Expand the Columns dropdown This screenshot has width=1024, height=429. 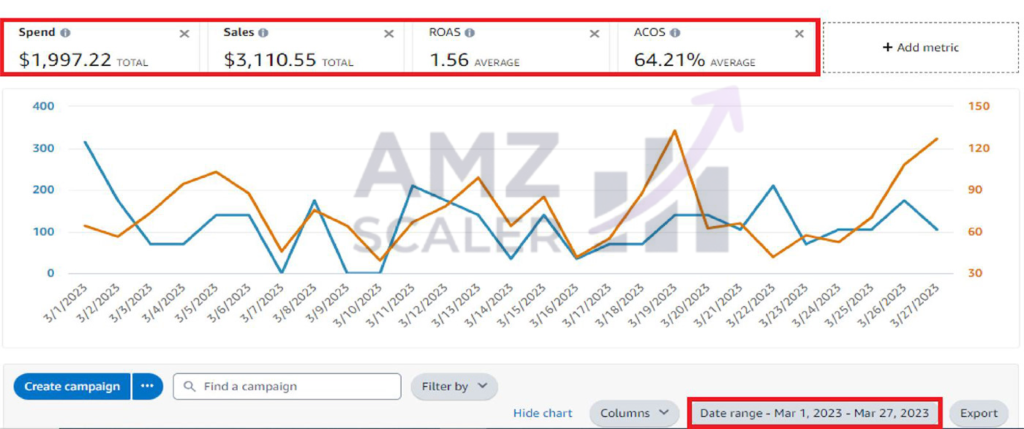634,413
